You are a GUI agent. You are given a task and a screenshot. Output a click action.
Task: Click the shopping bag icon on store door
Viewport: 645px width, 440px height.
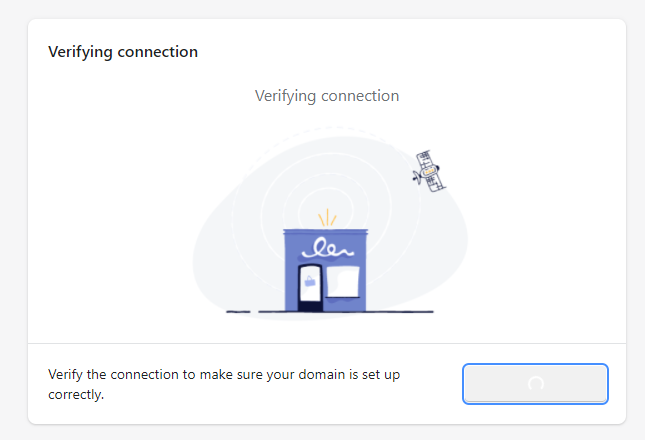pos(310,282)
